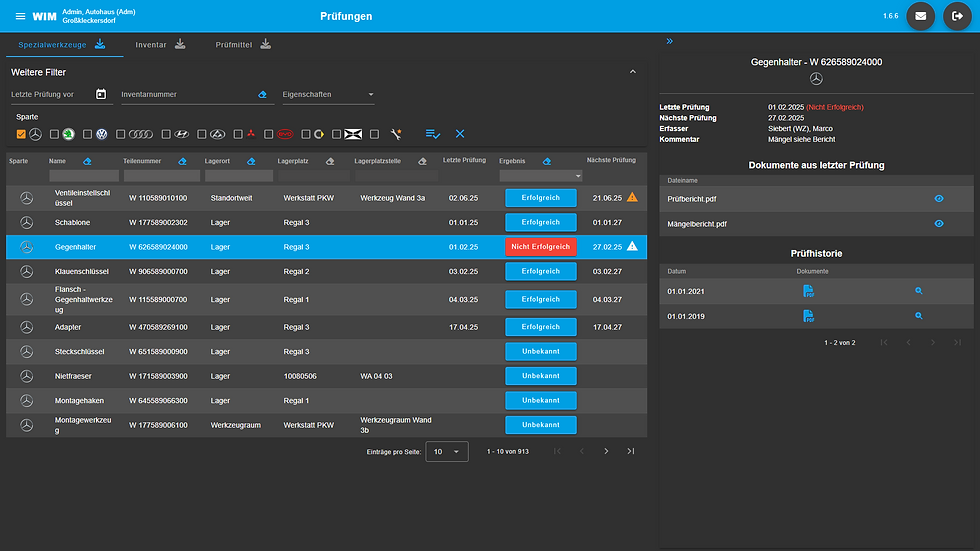Go to the next page of results
980x551 pixels.
click(x=606, y=452)
